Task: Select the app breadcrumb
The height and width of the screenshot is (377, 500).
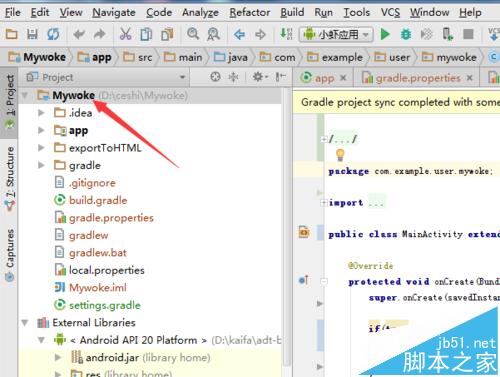Action: (x=94, y=57)
